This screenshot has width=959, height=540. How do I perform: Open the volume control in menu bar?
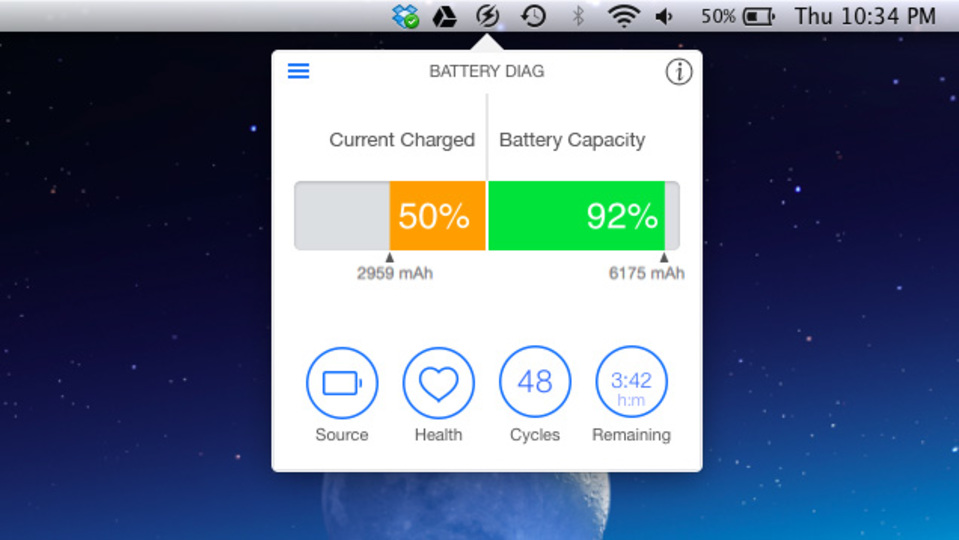point(664,17)
